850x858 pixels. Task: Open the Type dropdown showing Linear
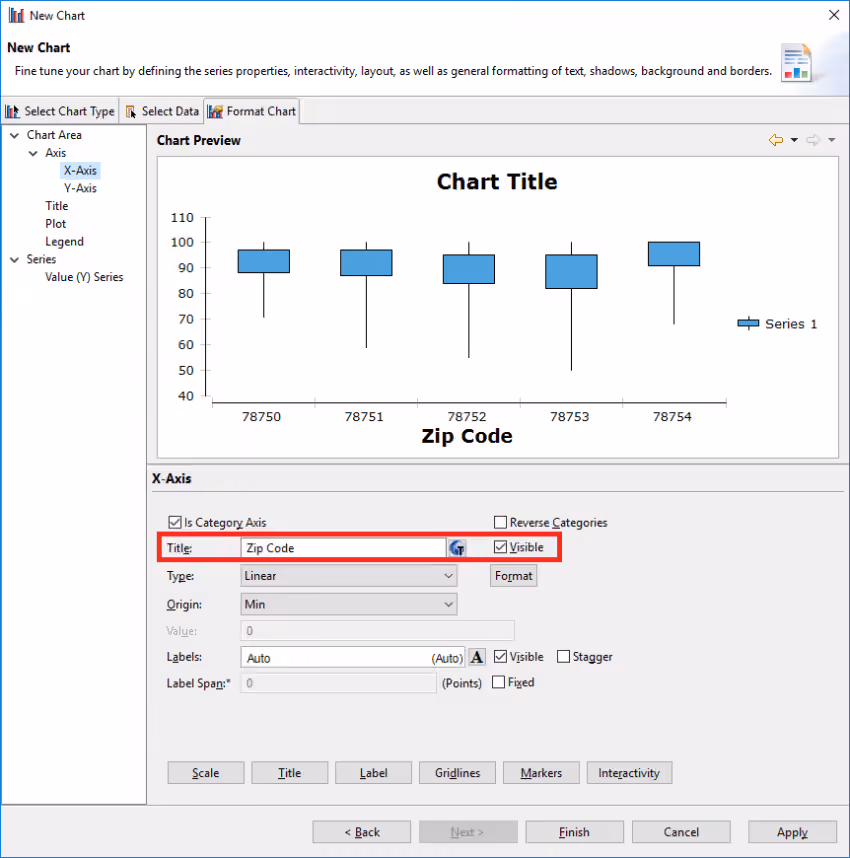[x=349, y=576]
